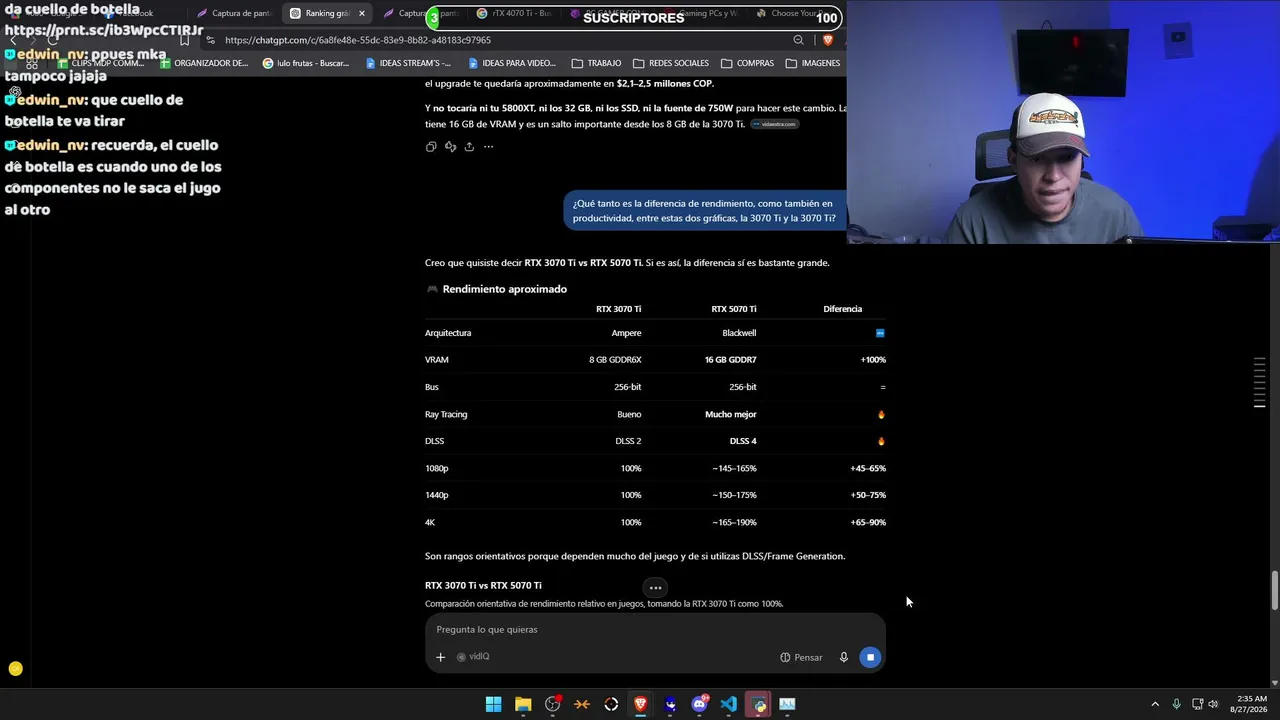The image size is (1280, 720).
Task: Open the circular ring app in the taskbar
Action: coord(611,704)
